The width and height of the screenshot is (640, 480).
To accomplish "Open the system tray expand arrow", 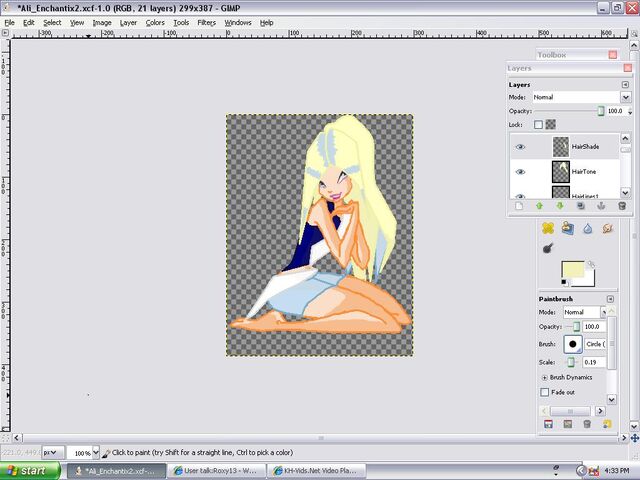I will click(580, 471).
